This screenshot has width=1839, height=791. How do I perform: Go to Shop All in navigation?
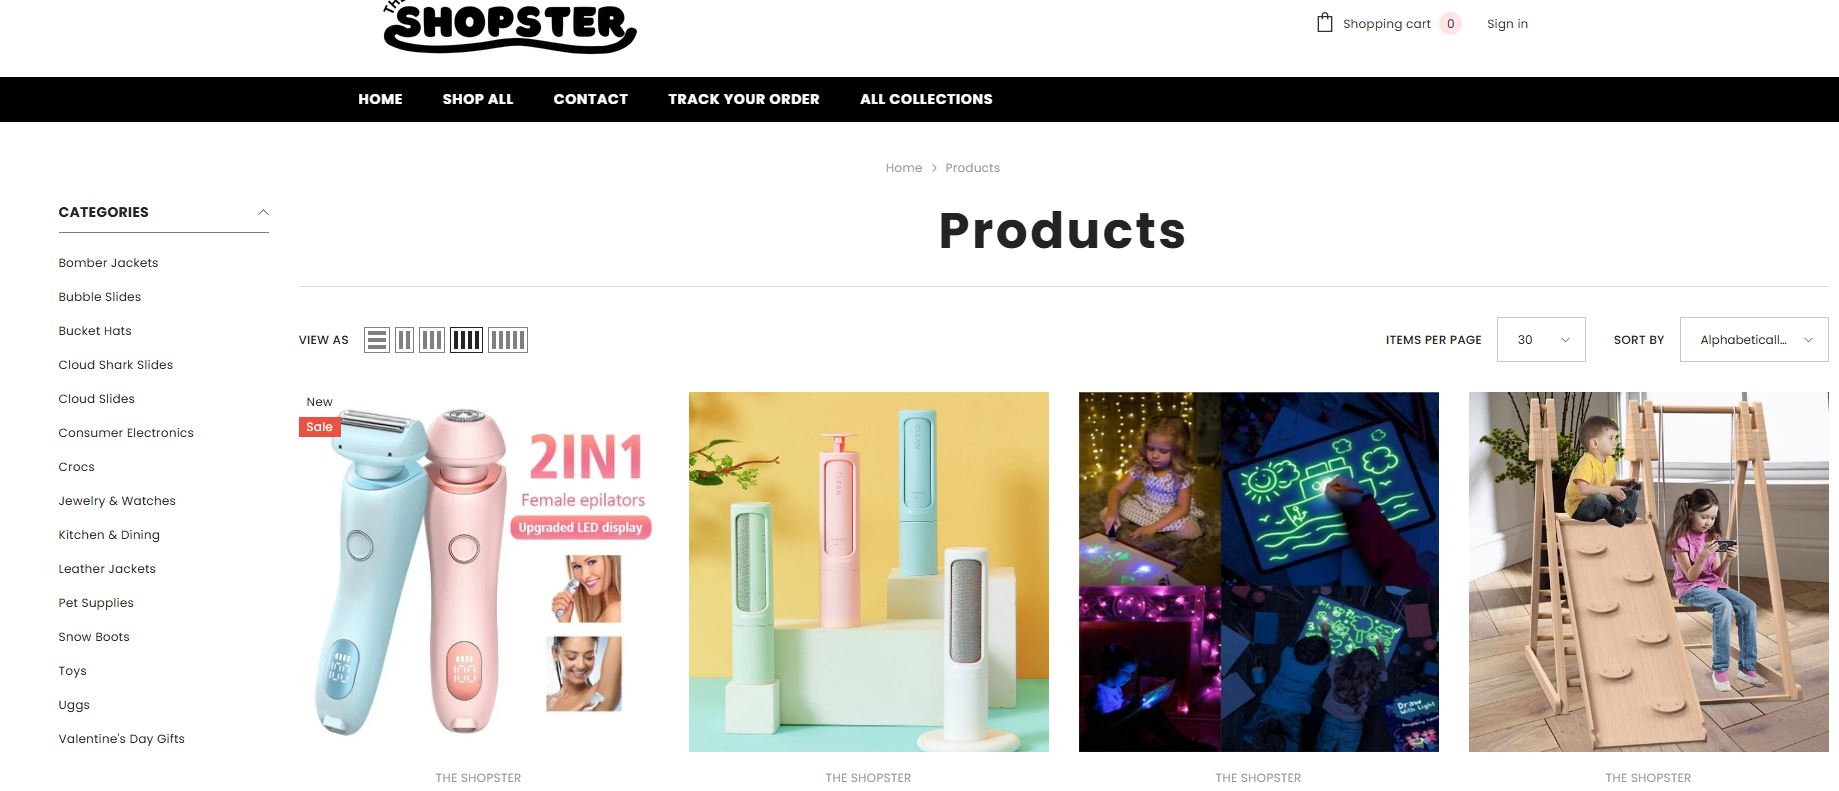pos(478,99)
